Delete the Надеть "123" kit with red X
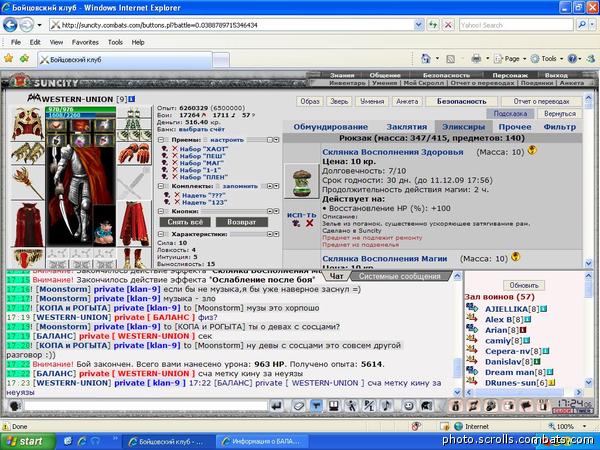Screen dimensions: 600x450 177,202
